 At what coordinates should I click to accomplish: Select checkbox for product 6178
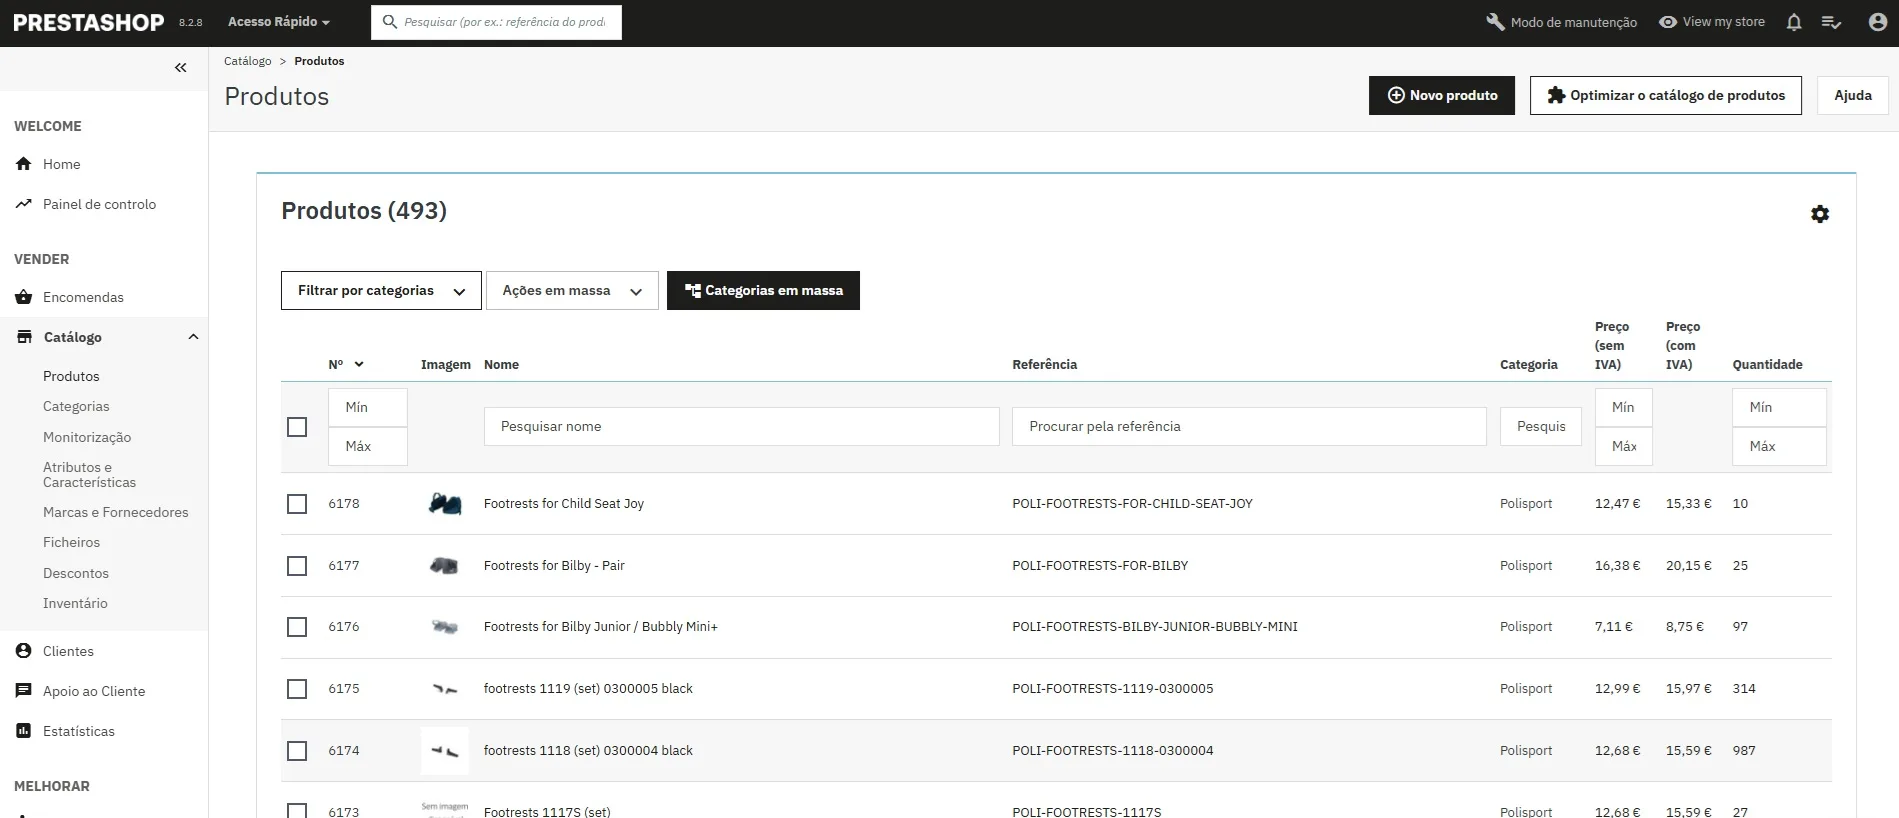(x=297, y=504)
